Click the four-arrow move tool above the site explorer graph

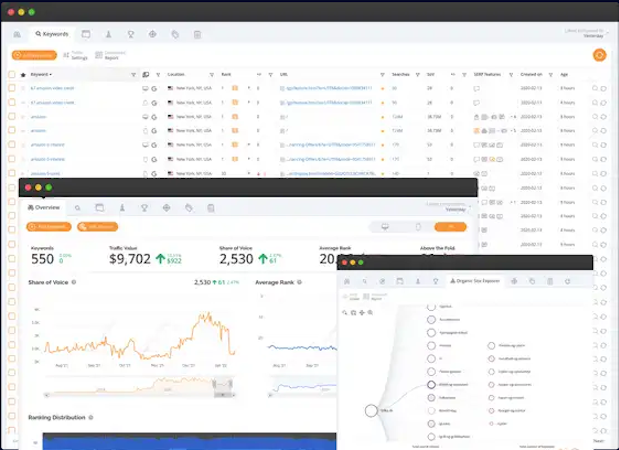click(x=362, y=313)
